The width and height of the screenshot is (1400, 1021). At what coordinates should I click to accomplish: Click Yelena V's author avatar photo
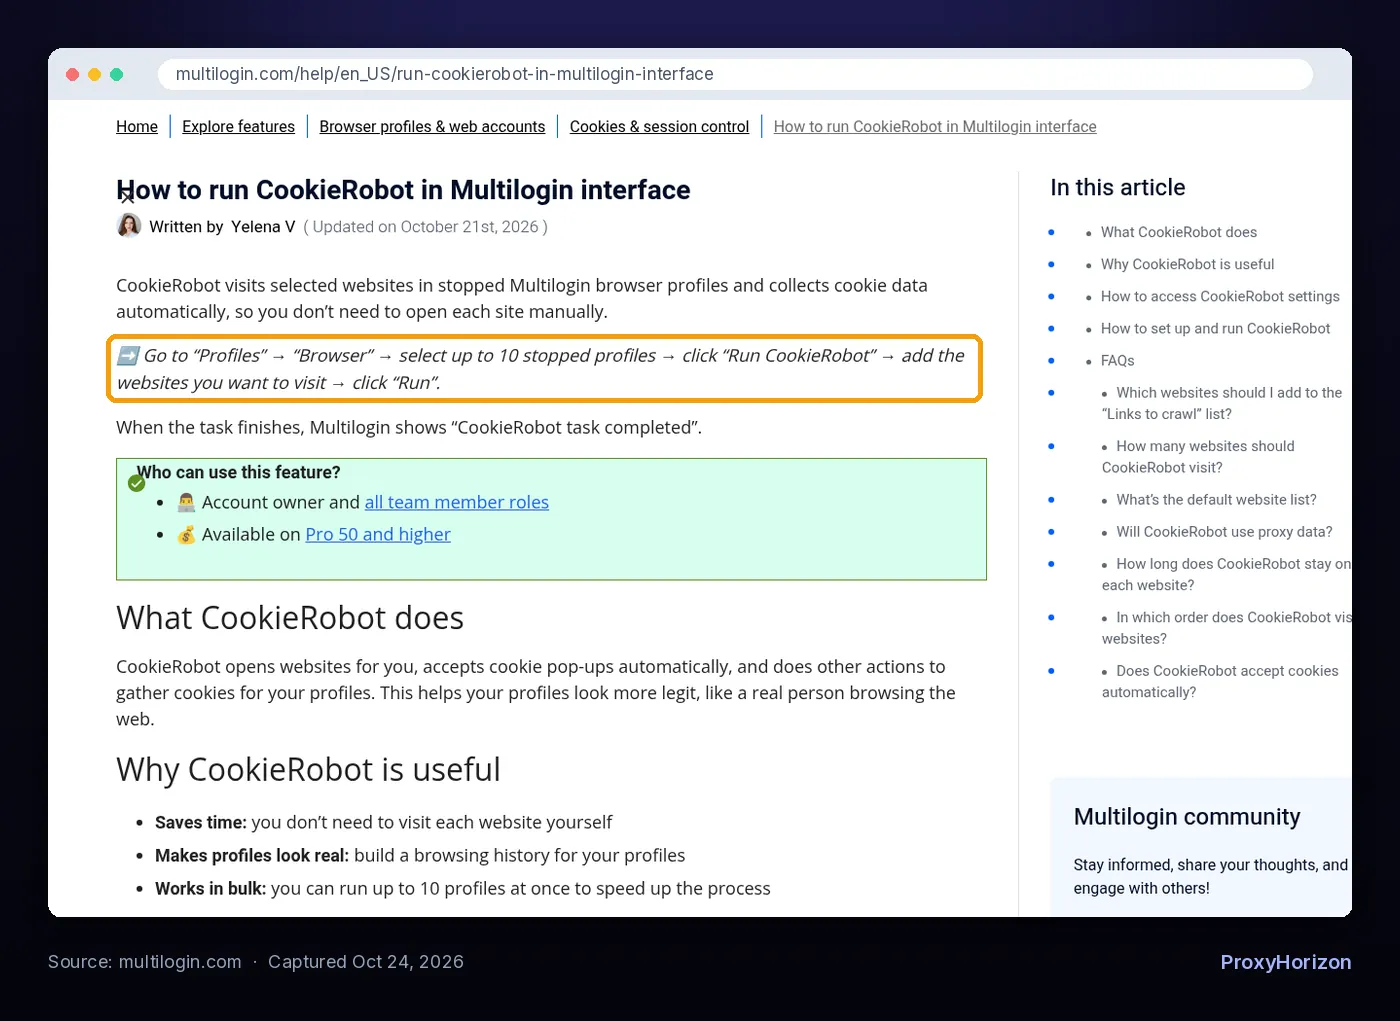129,226
